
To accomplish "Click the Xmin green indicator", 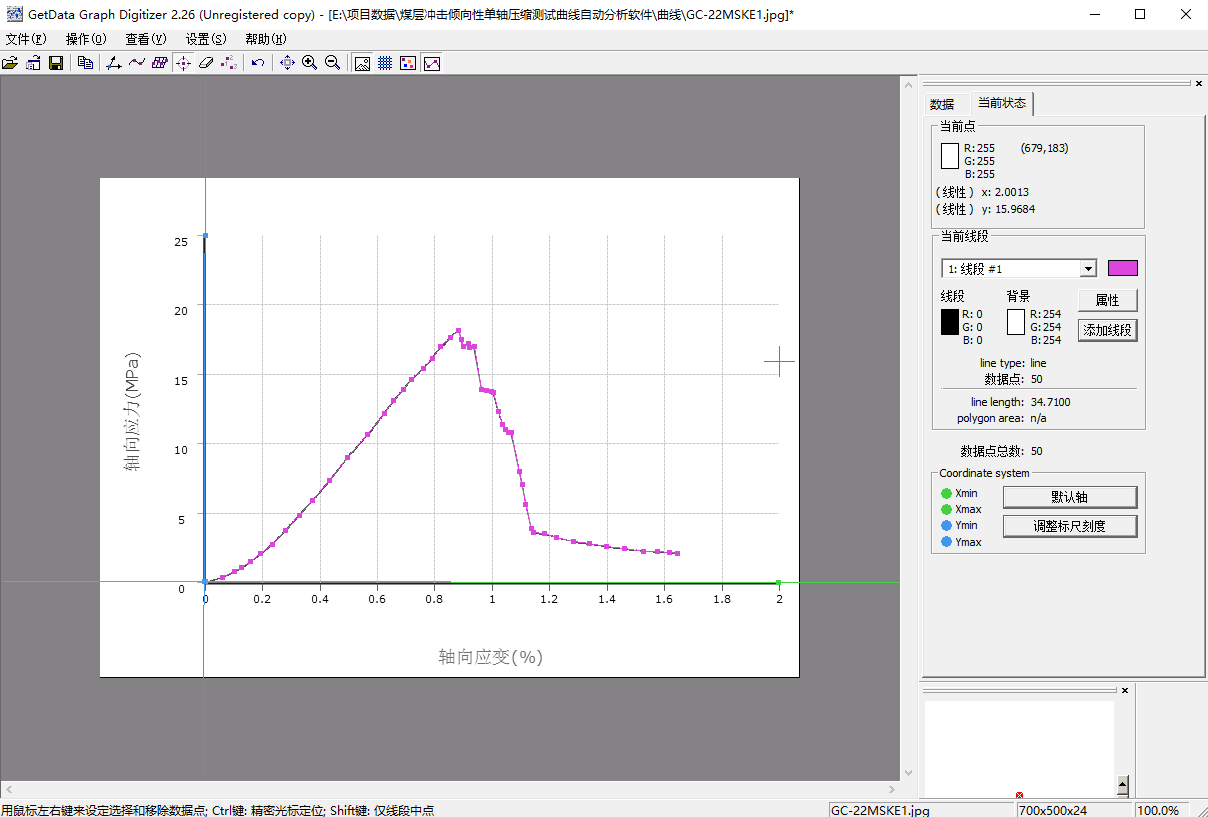I will tap(946, 493).
